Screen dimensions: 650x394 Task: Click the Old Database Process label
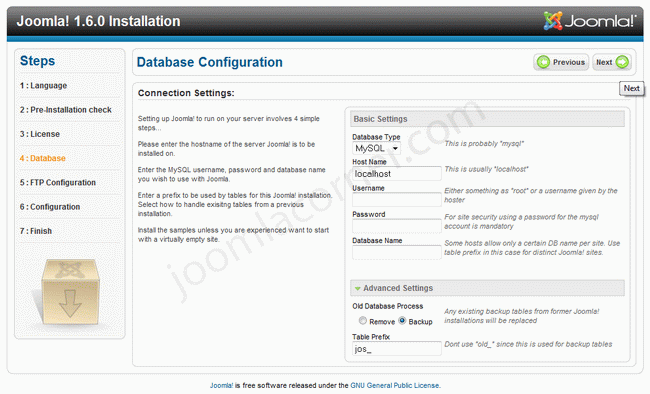(388, 306)
